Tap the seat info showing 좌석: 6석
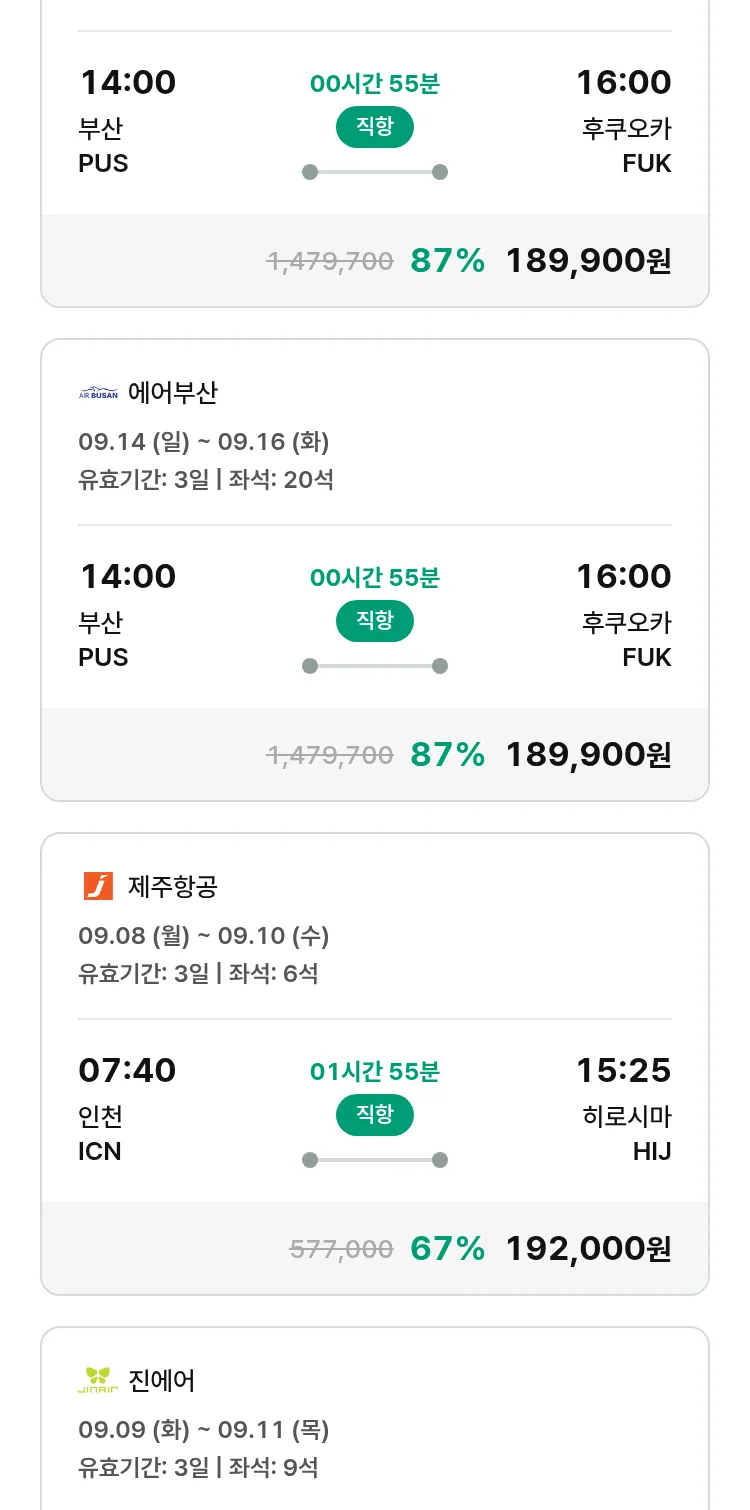750x1510 pixels. click(x=274, y=973)
